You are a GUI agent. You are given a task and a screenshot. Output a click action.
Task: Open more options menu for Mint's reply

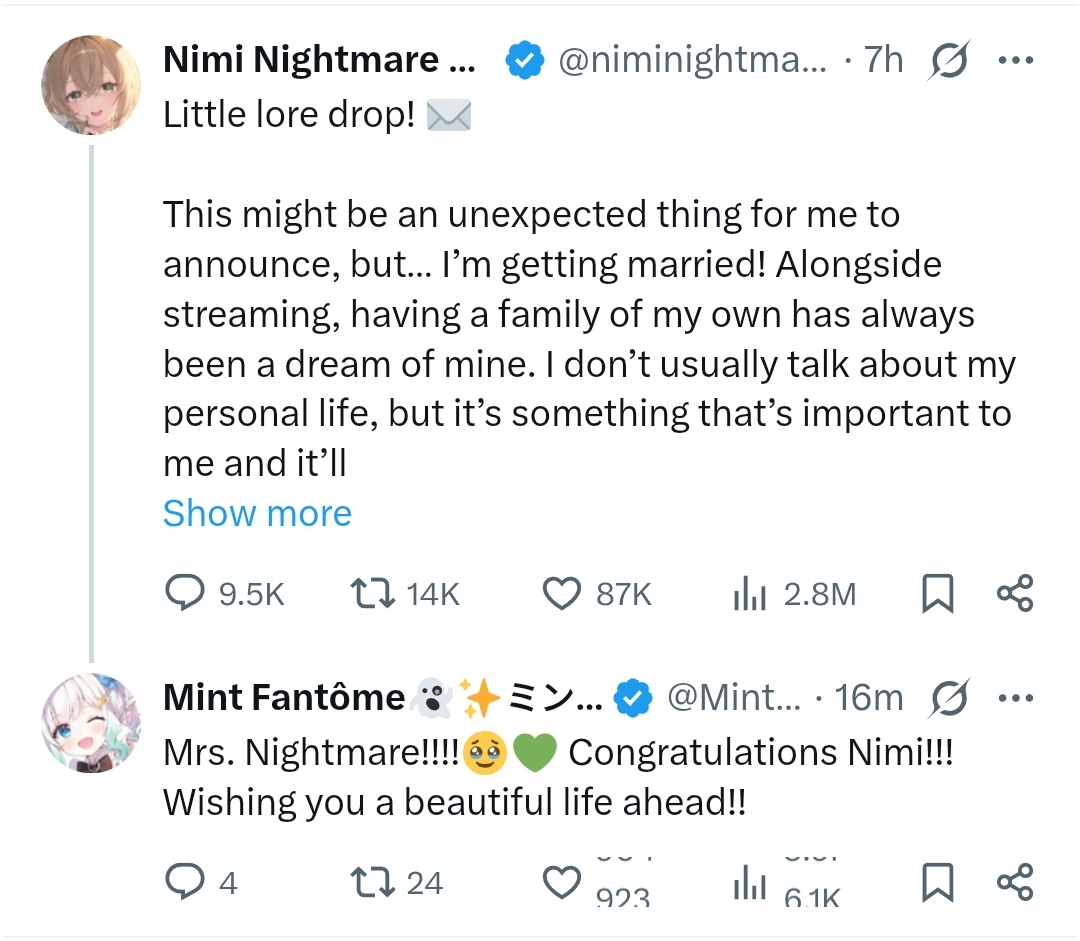coord(1015,697)
